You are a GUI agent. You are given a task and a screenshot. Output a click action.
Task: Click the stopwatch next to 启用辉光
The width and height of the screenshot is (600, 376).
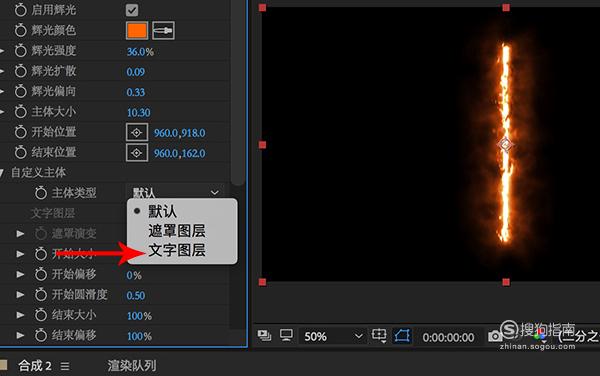click(21, 10)
